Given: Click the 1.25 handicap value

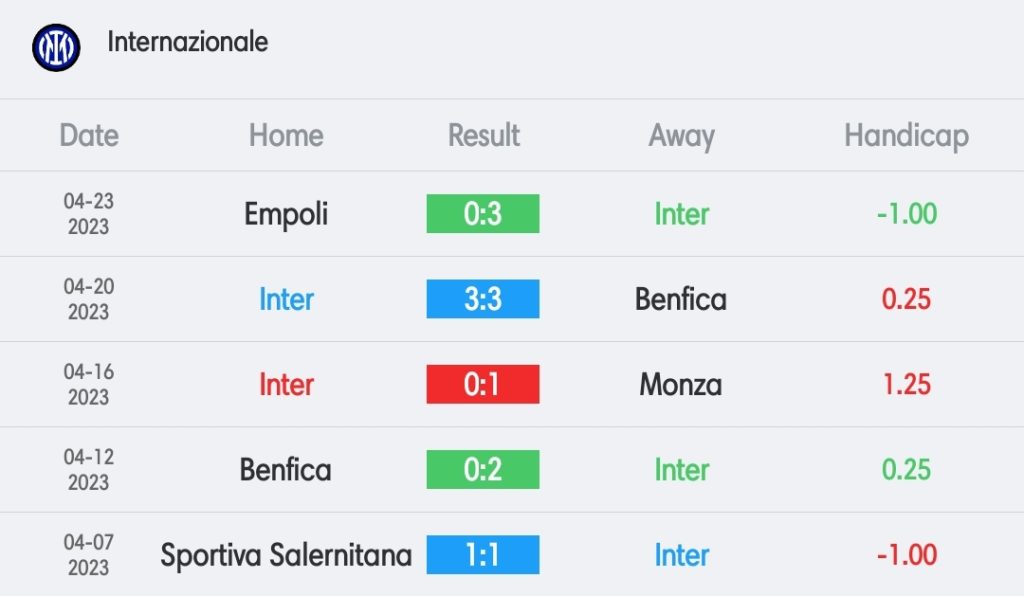Looking at the screenshot, I should pos(906,384).
